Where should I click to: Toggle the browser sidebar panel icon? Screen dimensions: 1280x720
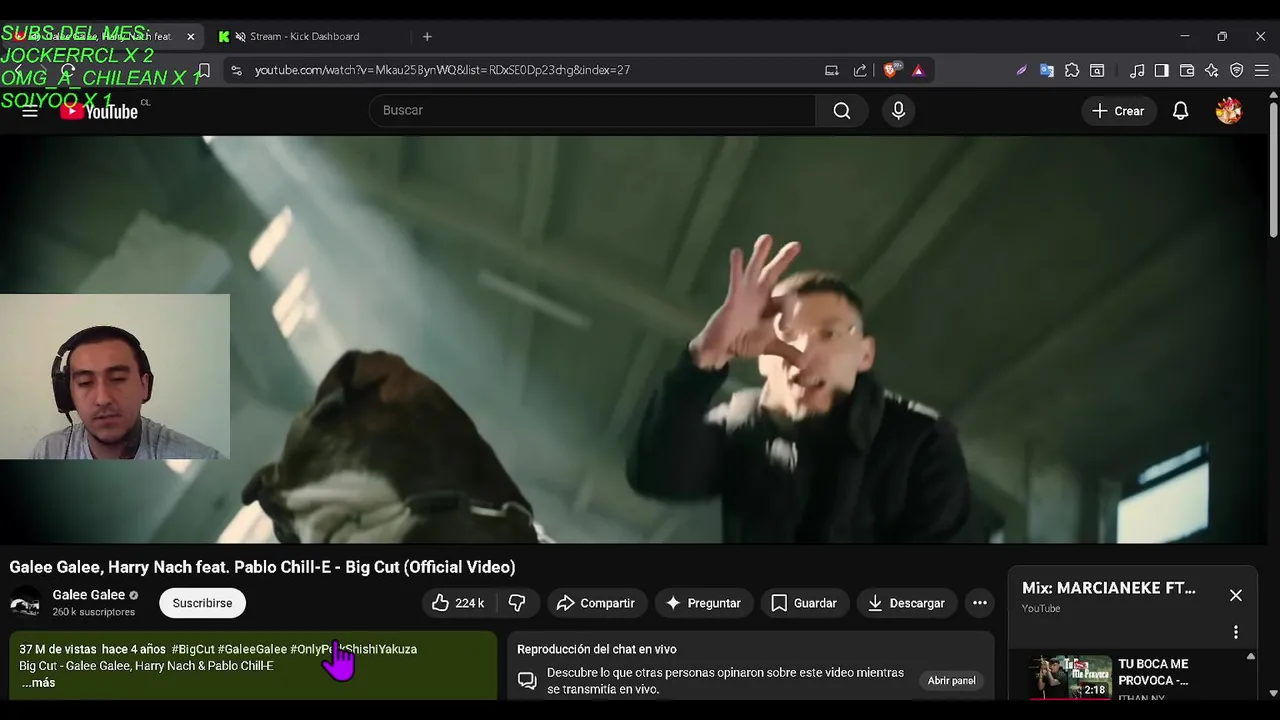pos(1162,70)
